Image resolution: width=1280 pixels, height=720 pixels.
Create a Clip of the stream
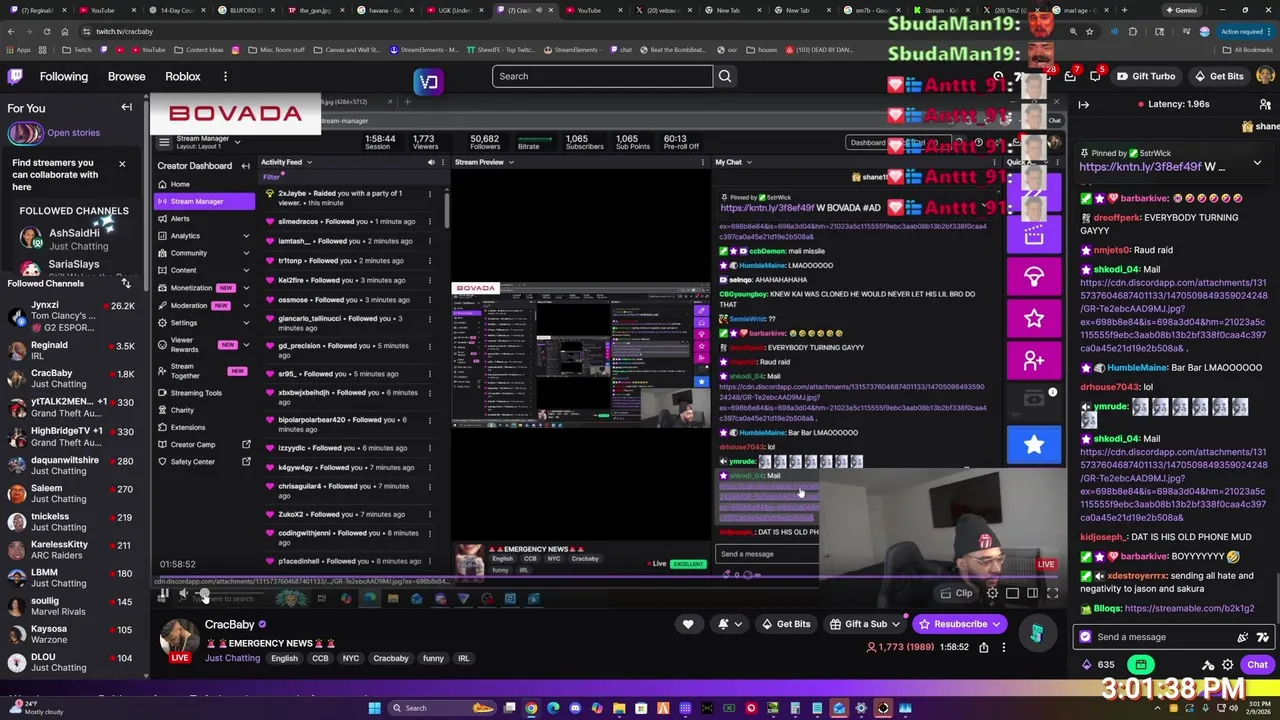tap(956, 593)
